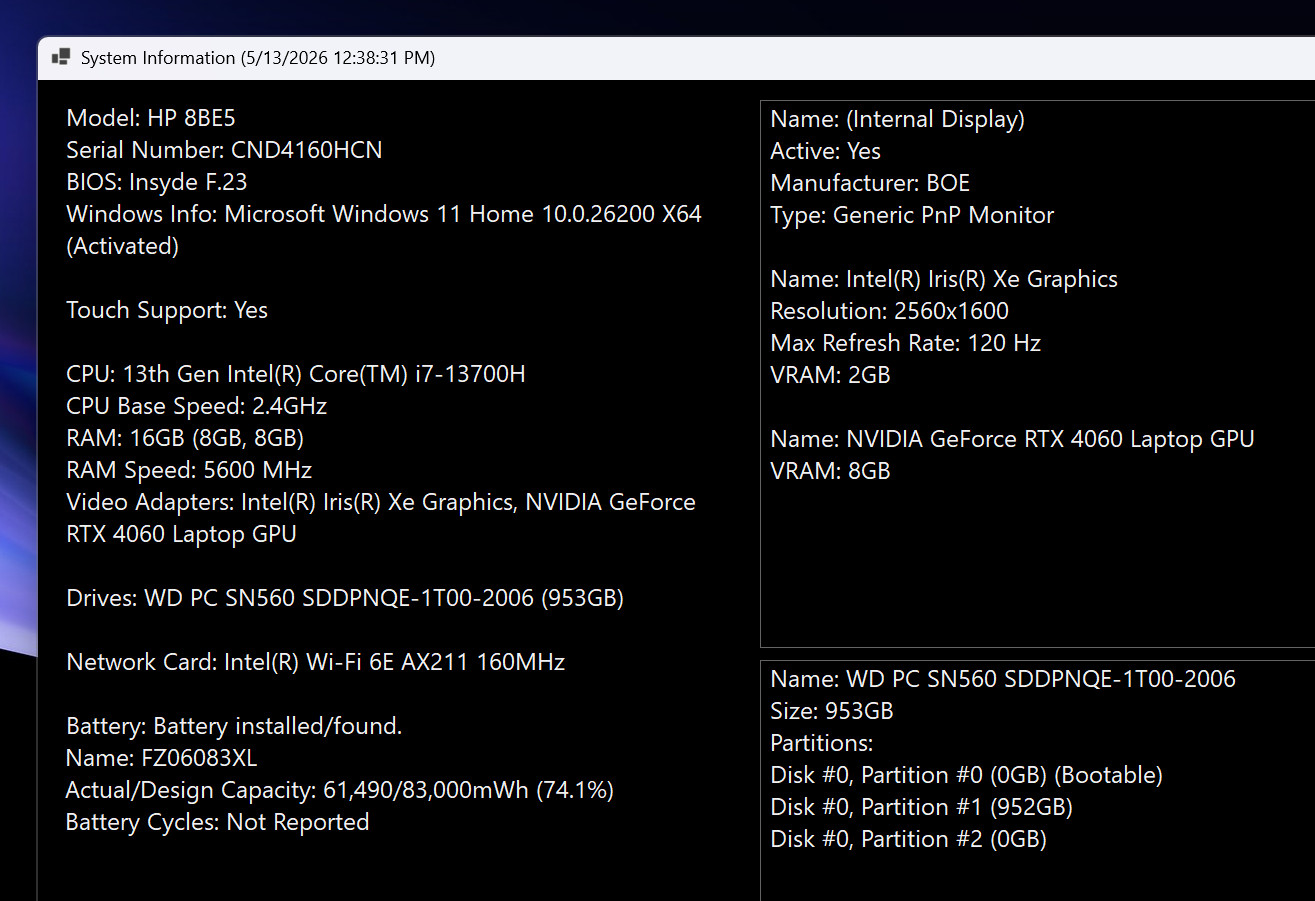Click the CPU: 13th Gen Intel Core line
This screenshot has height=901, width=1315.
coord(296,374)
